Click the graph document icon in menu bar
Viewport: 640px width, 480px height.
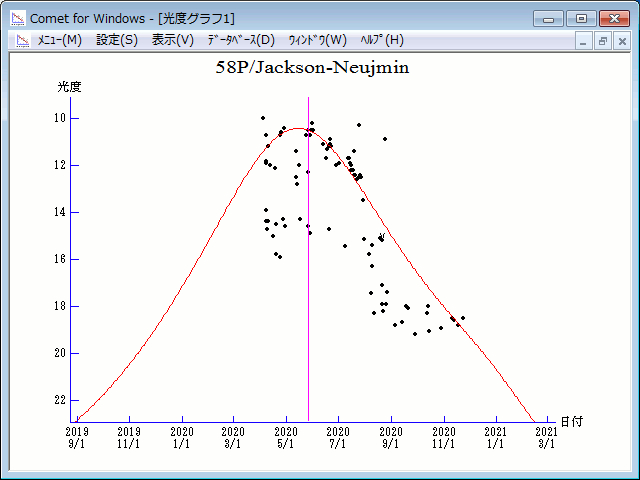[x=19, y=40]
